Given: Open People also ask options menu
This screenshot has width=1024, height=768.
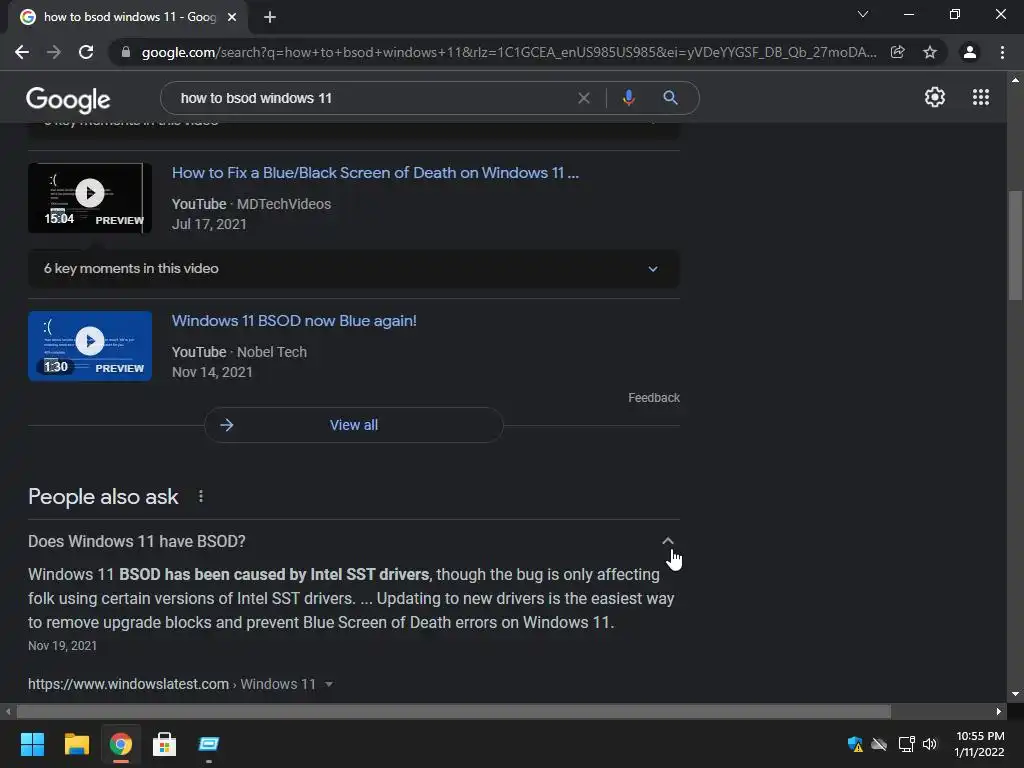Looking at the screenshot, I should click(x=200, y=497).
